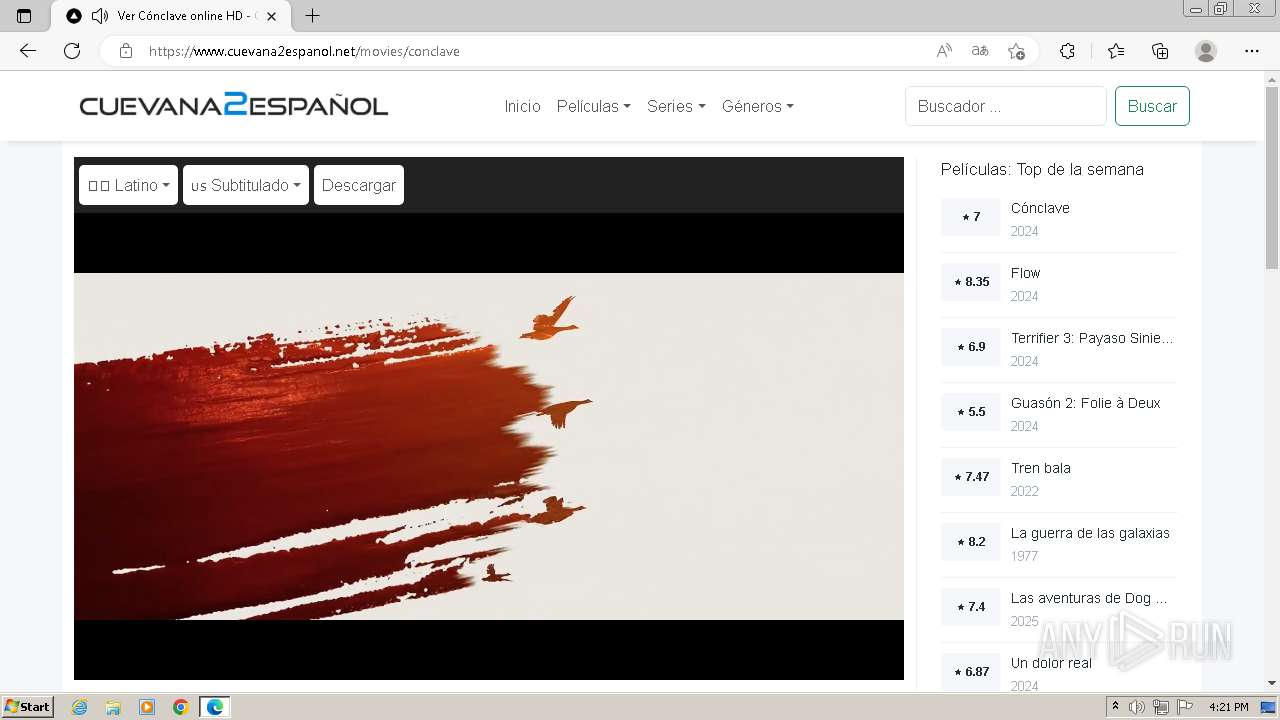Open the tab actions menu icon
This screenshot has width=1280, height=720.
(24, 16)
